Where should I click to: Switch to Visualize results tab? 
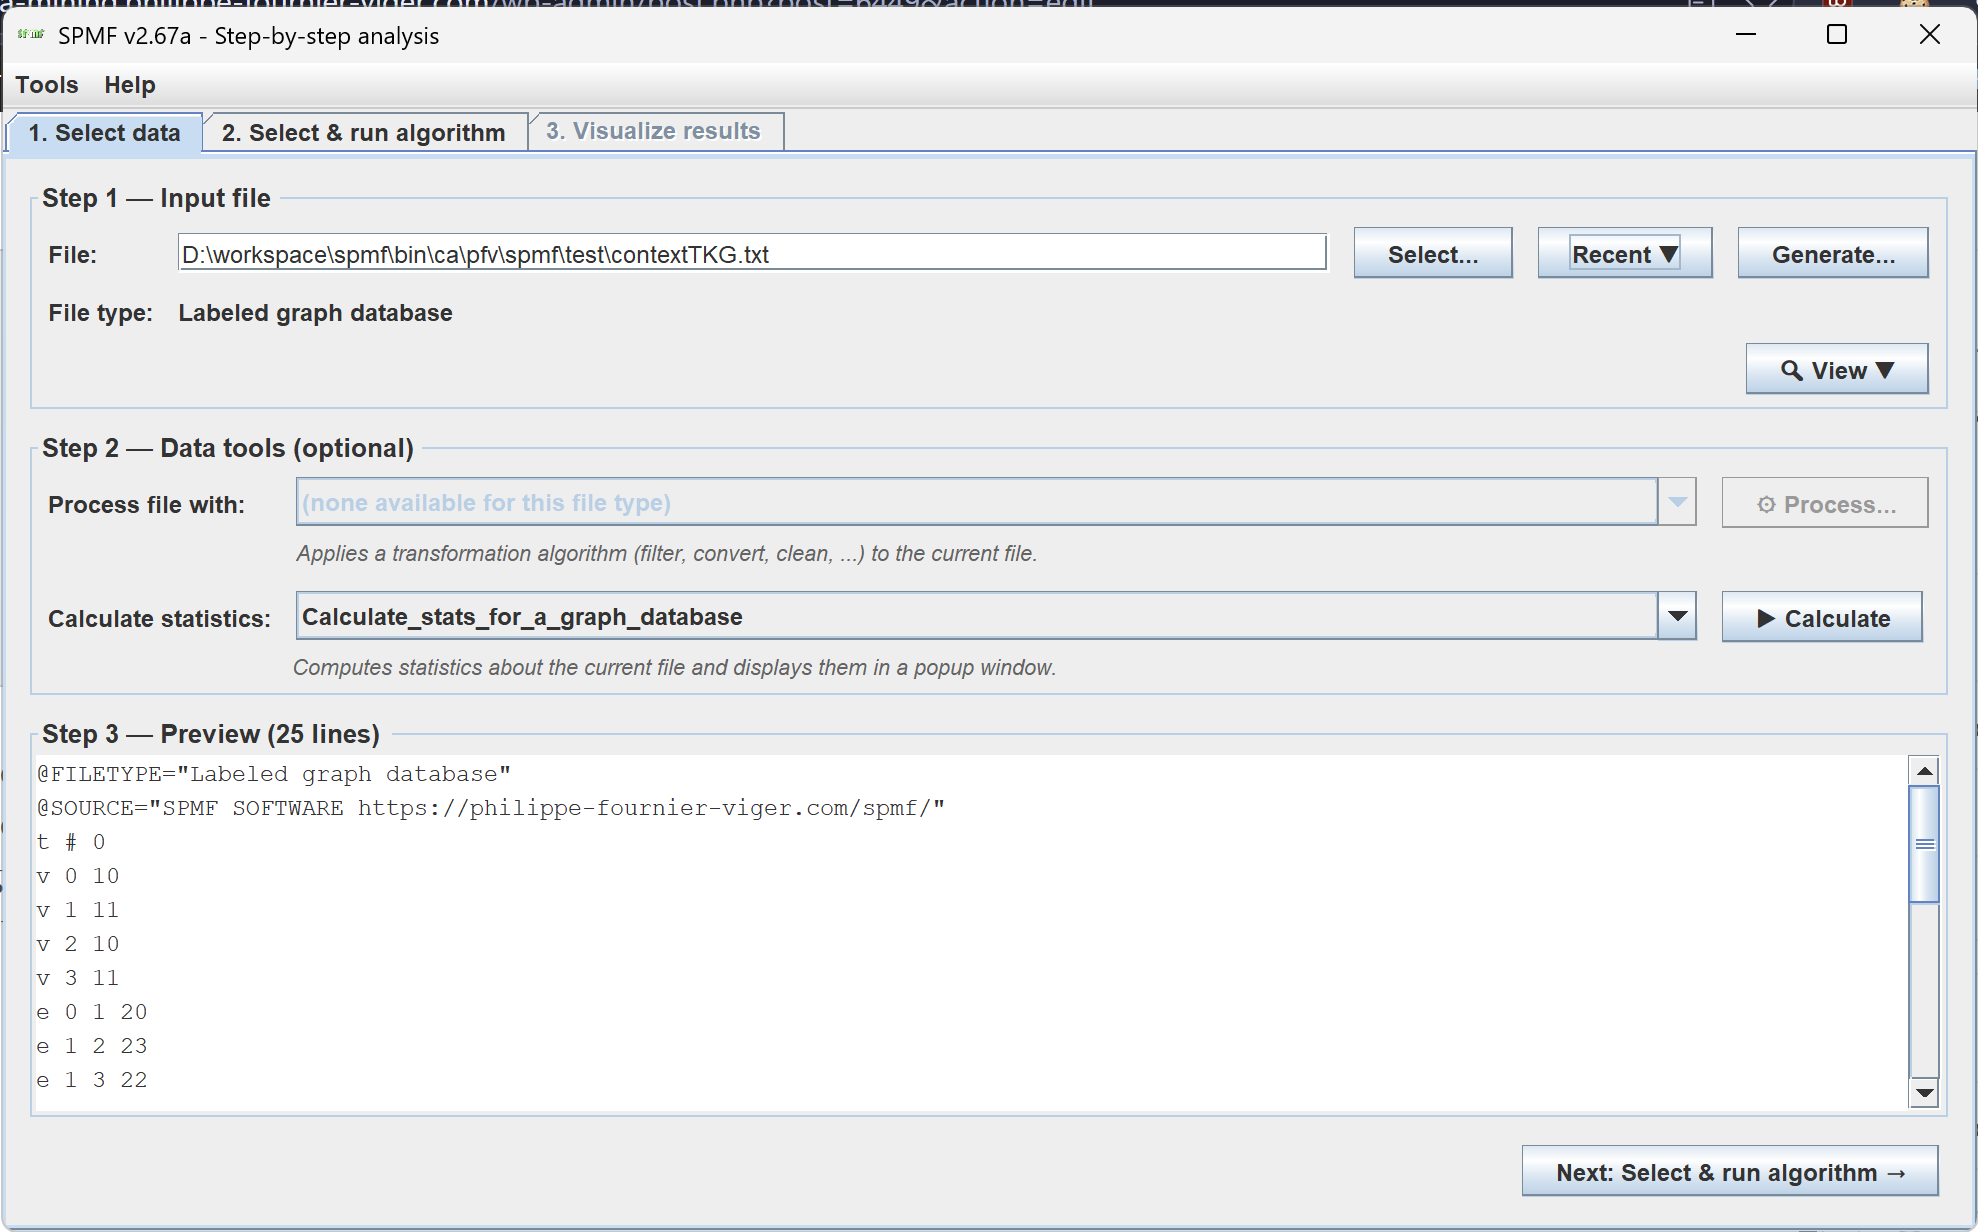(x=654, y=131)
